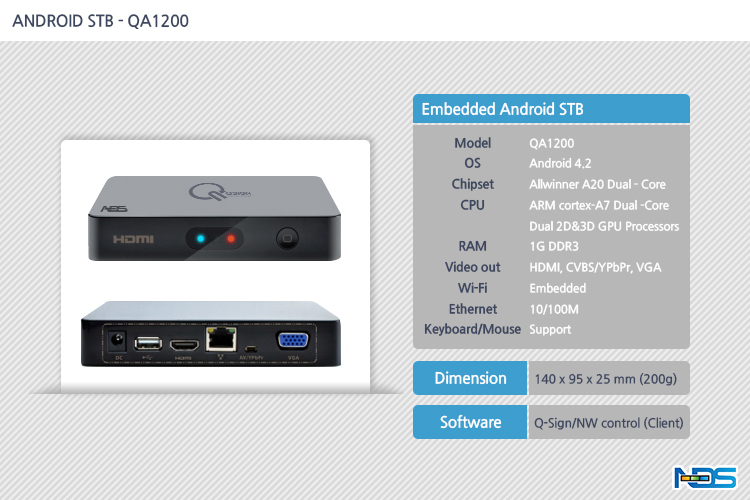Click the round button on device front
This screenshot has width=750, height=500.
click(x=287, y=238)
